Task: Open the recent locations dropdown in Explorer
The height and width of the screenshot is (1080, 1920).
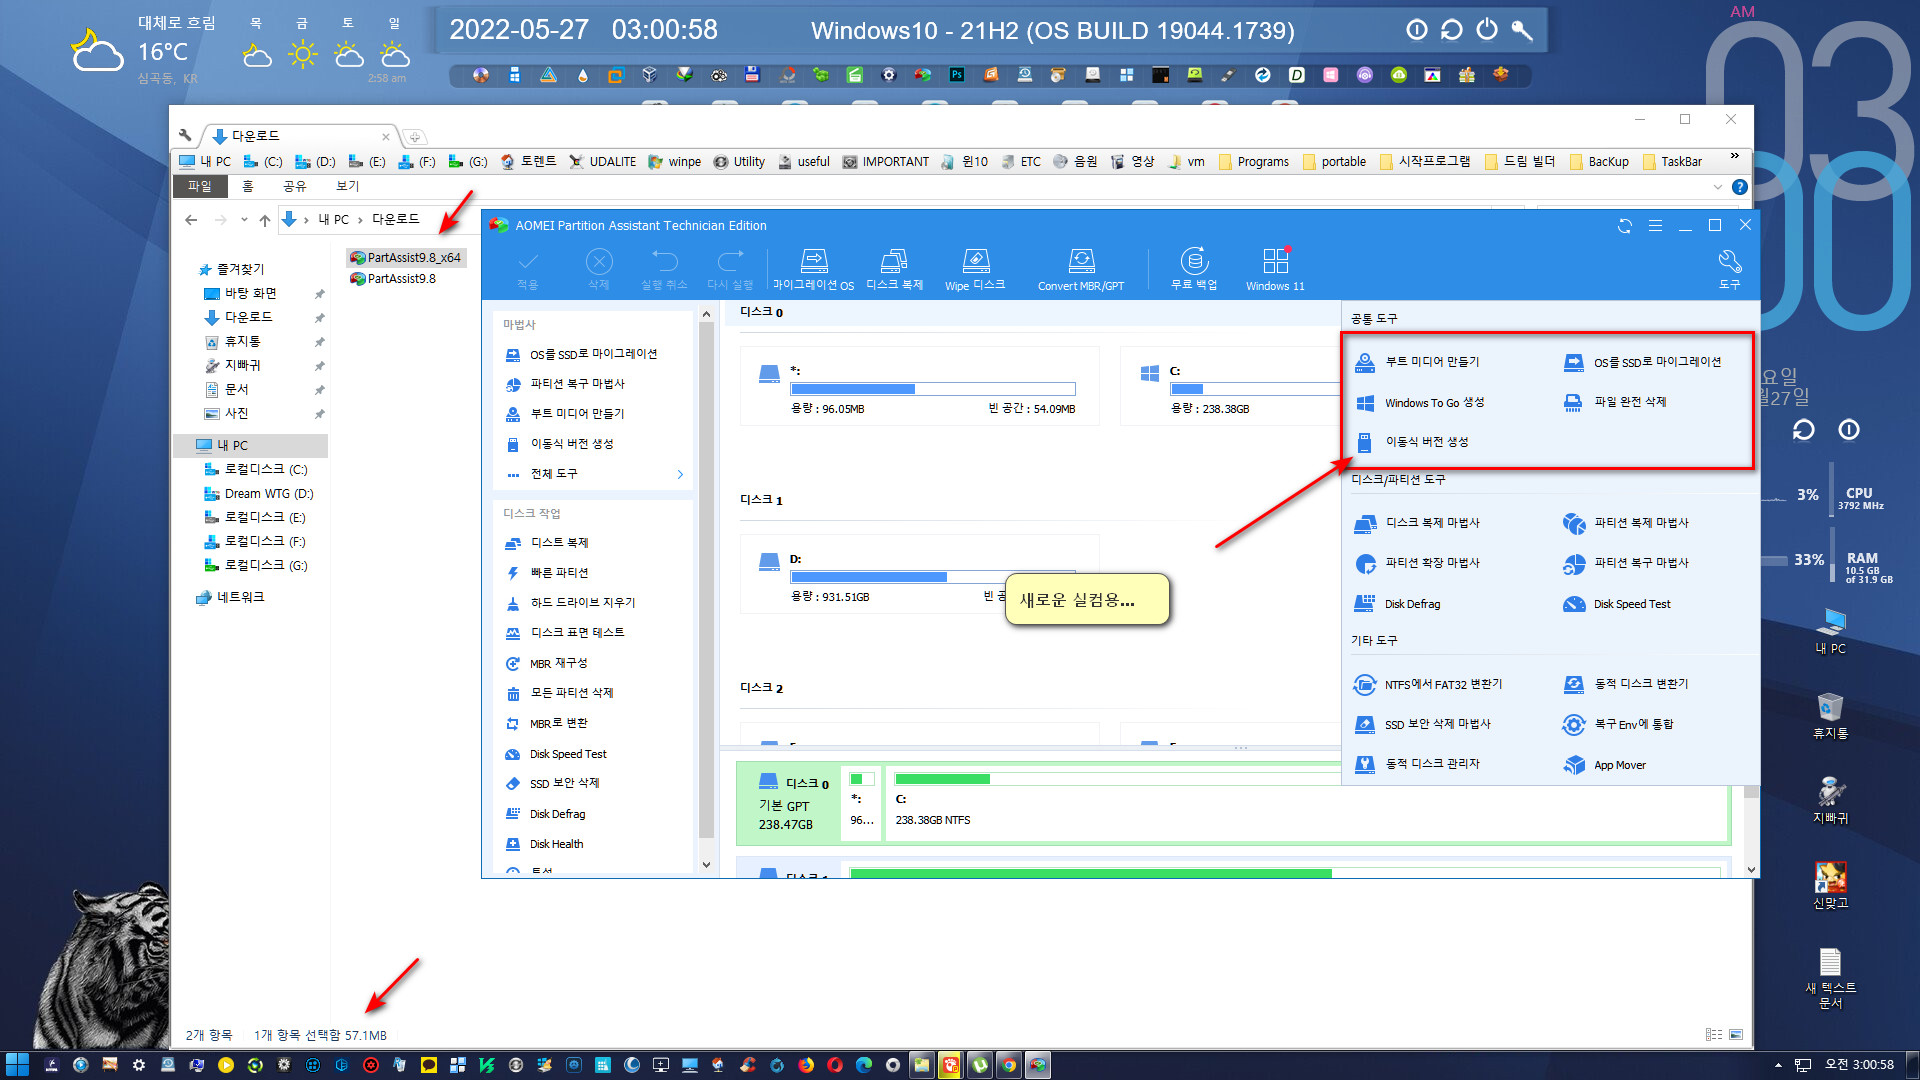Action: coord(244,220)
